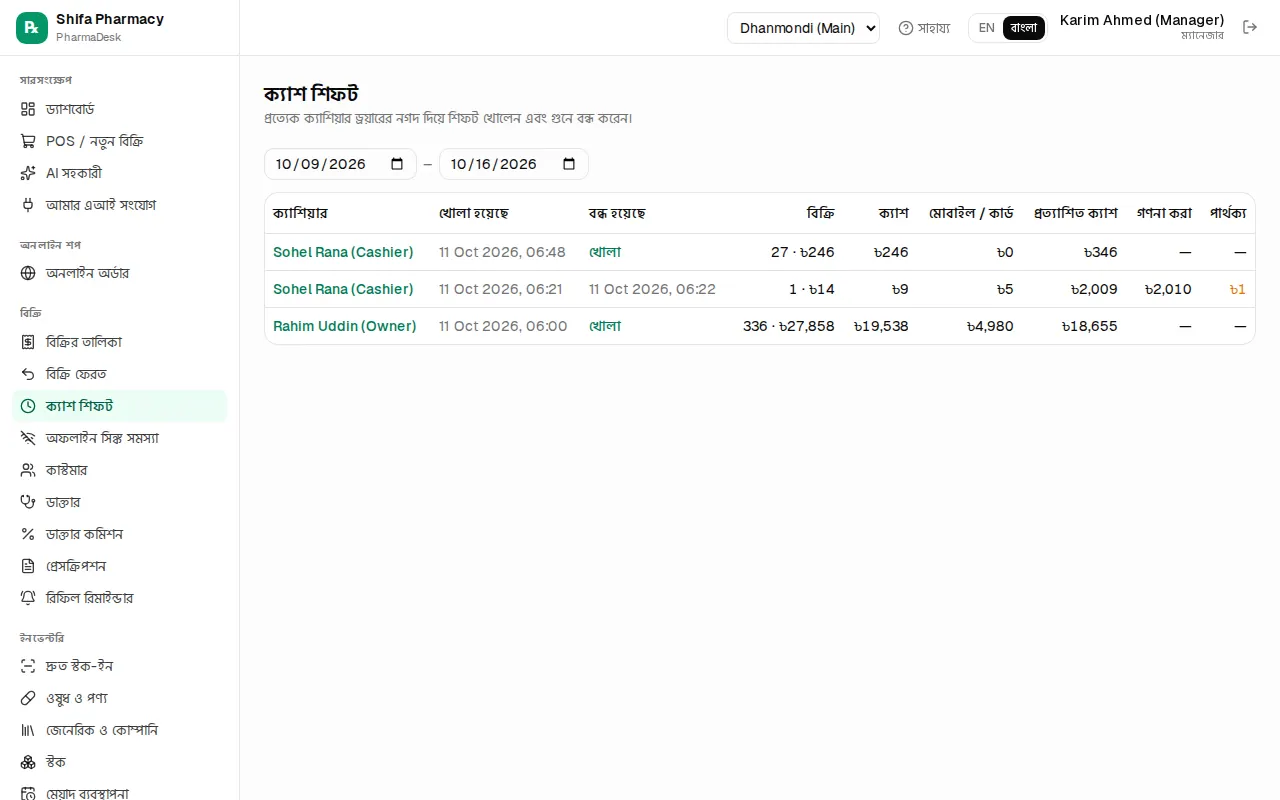Click the start date field 10/09/2026
The height and width of the screenshot is (800, 1280).
[x=340, y=164]
